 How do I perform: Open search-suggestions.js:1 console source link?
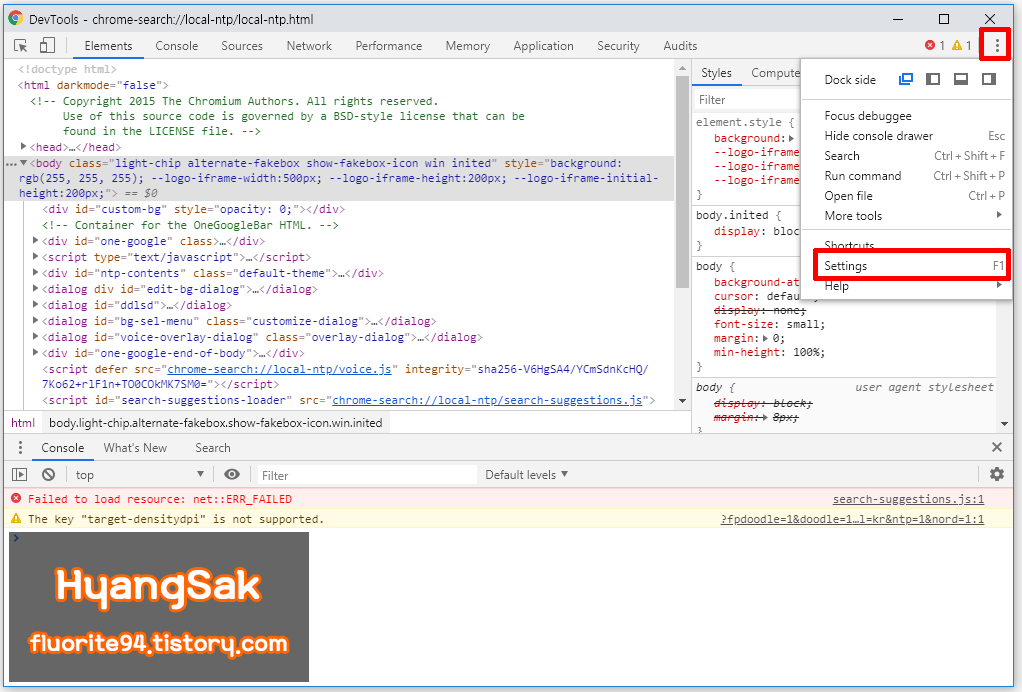908,499
